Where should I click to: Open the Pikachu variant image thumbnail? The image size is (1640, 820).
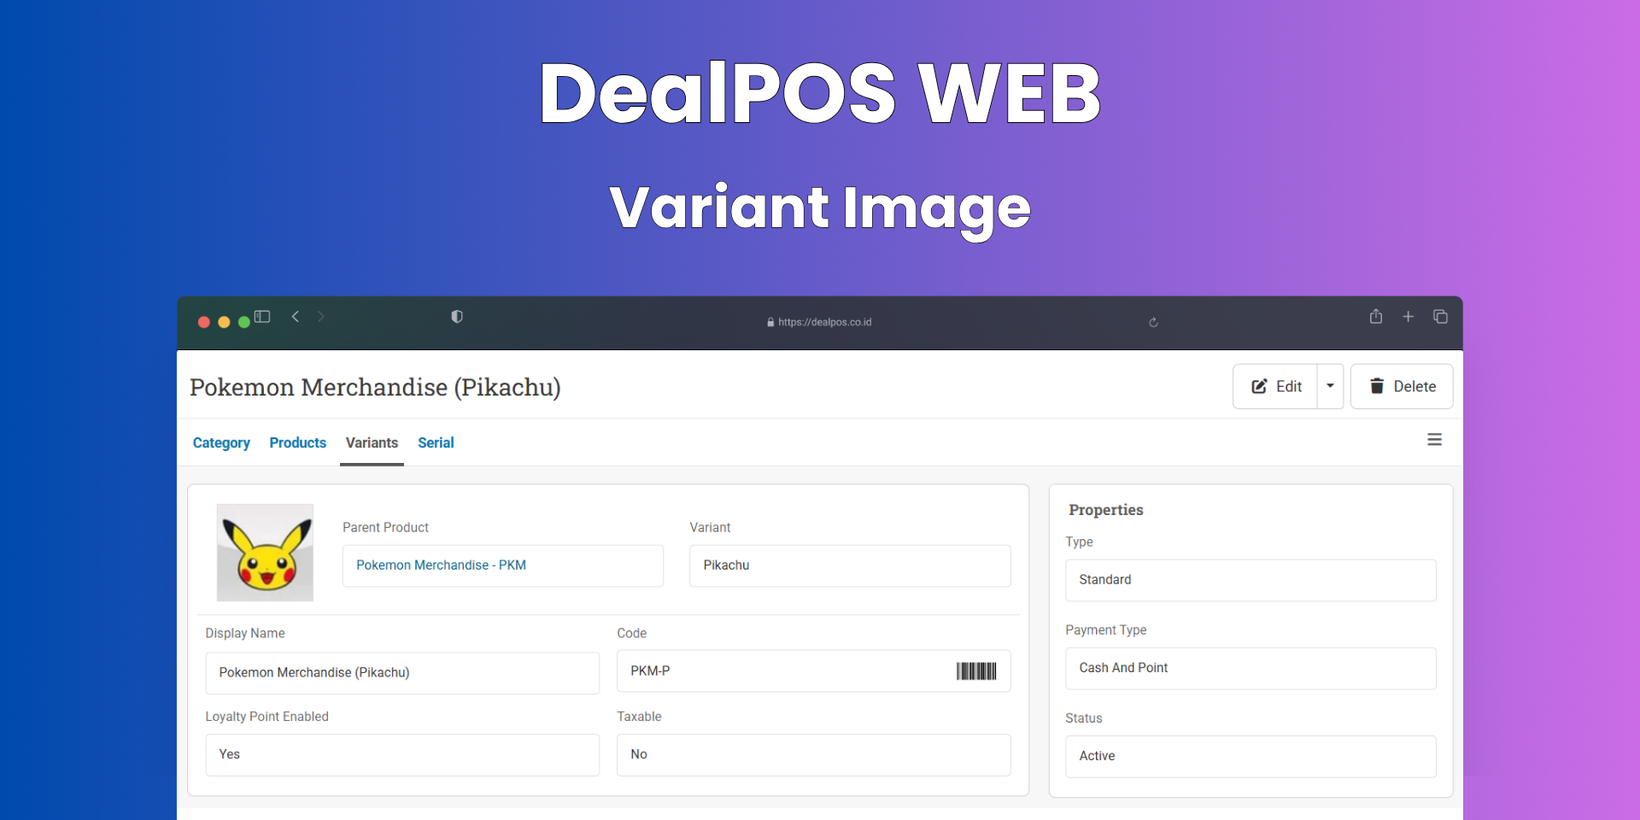coord(265,552)
